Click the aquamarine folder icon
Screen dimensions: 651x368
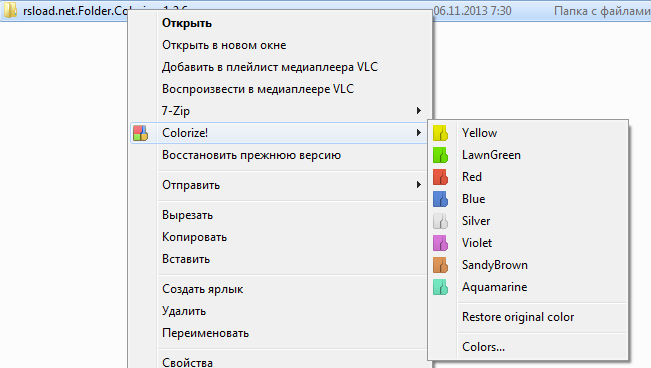440,287
